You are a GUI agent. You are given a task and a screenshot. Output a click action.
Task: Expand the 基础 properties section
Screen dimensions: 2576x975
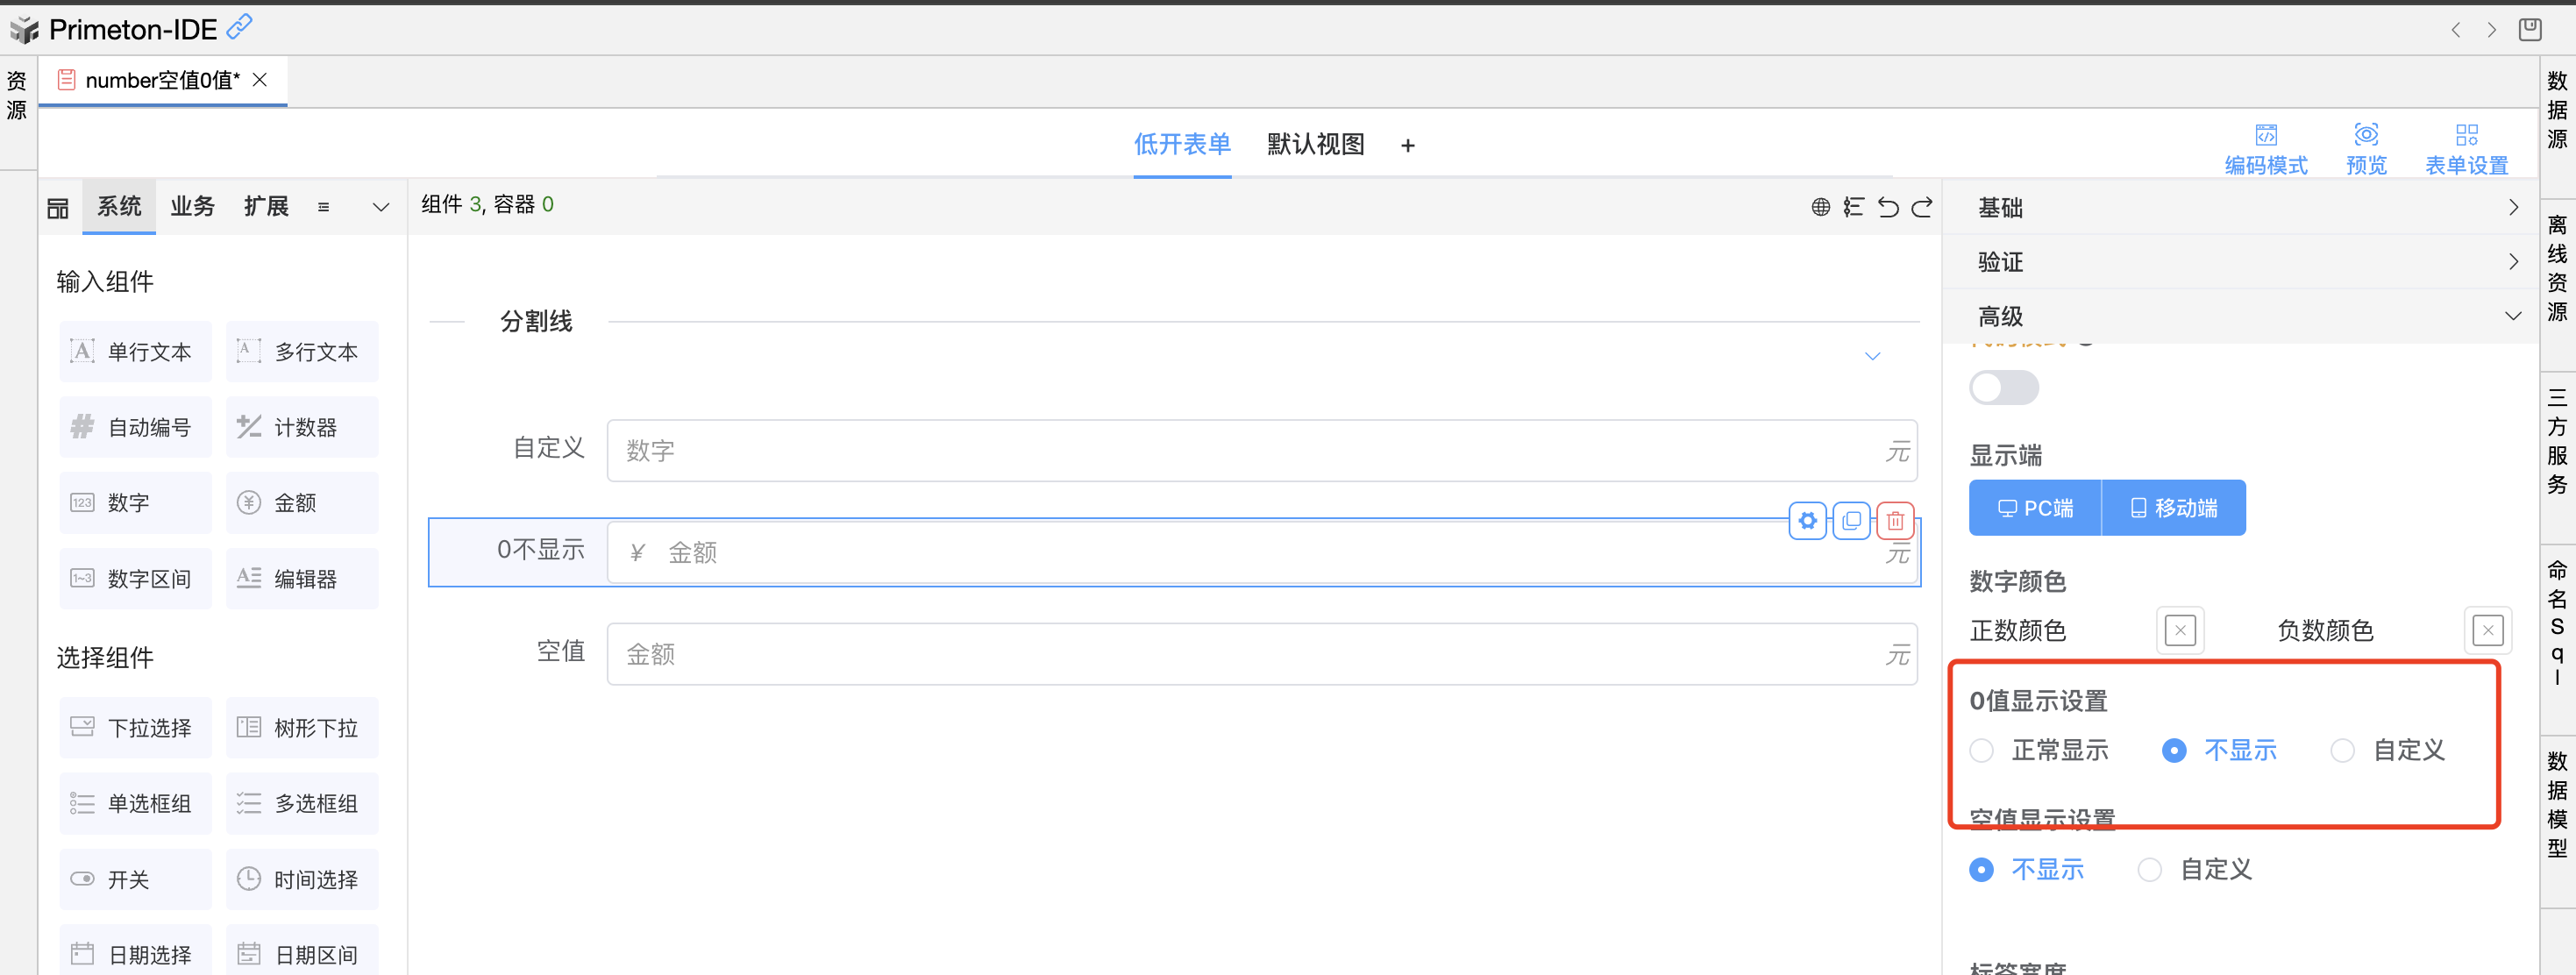tap(2240, 207)
